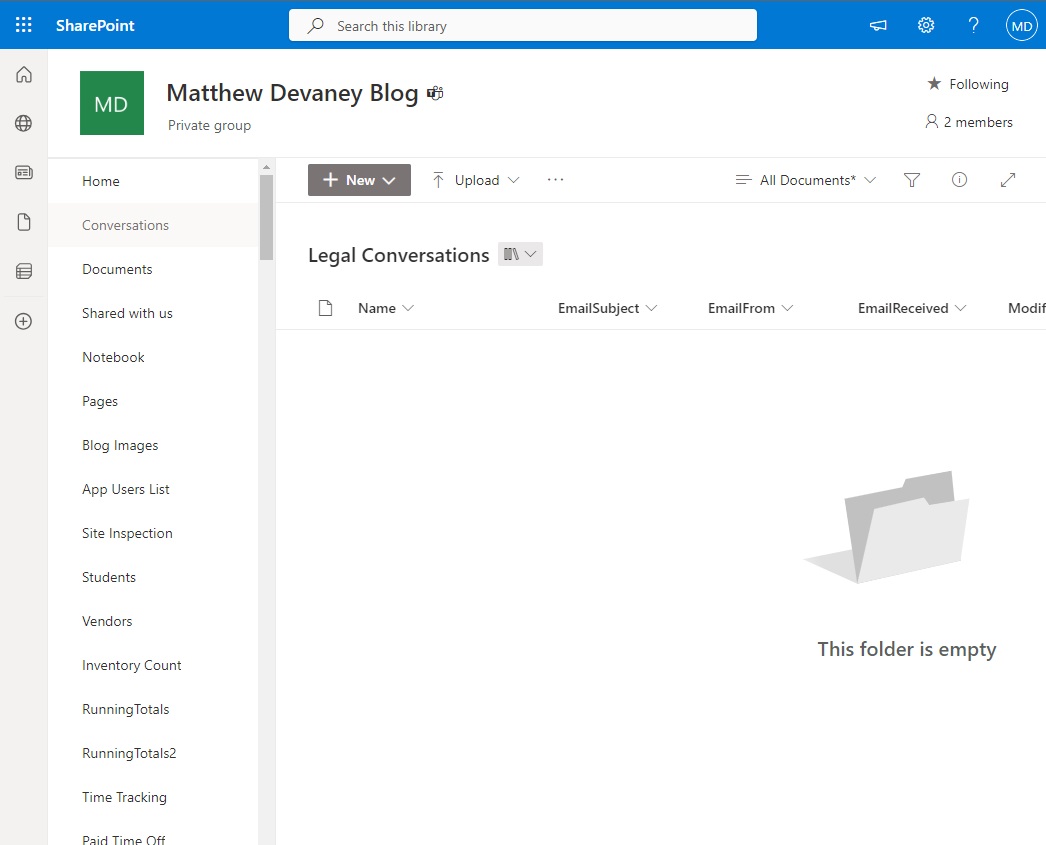The width and height of the screenshot is (1046, 845).
Task: Click the help question mark icon
Action: tap(974, 25)
